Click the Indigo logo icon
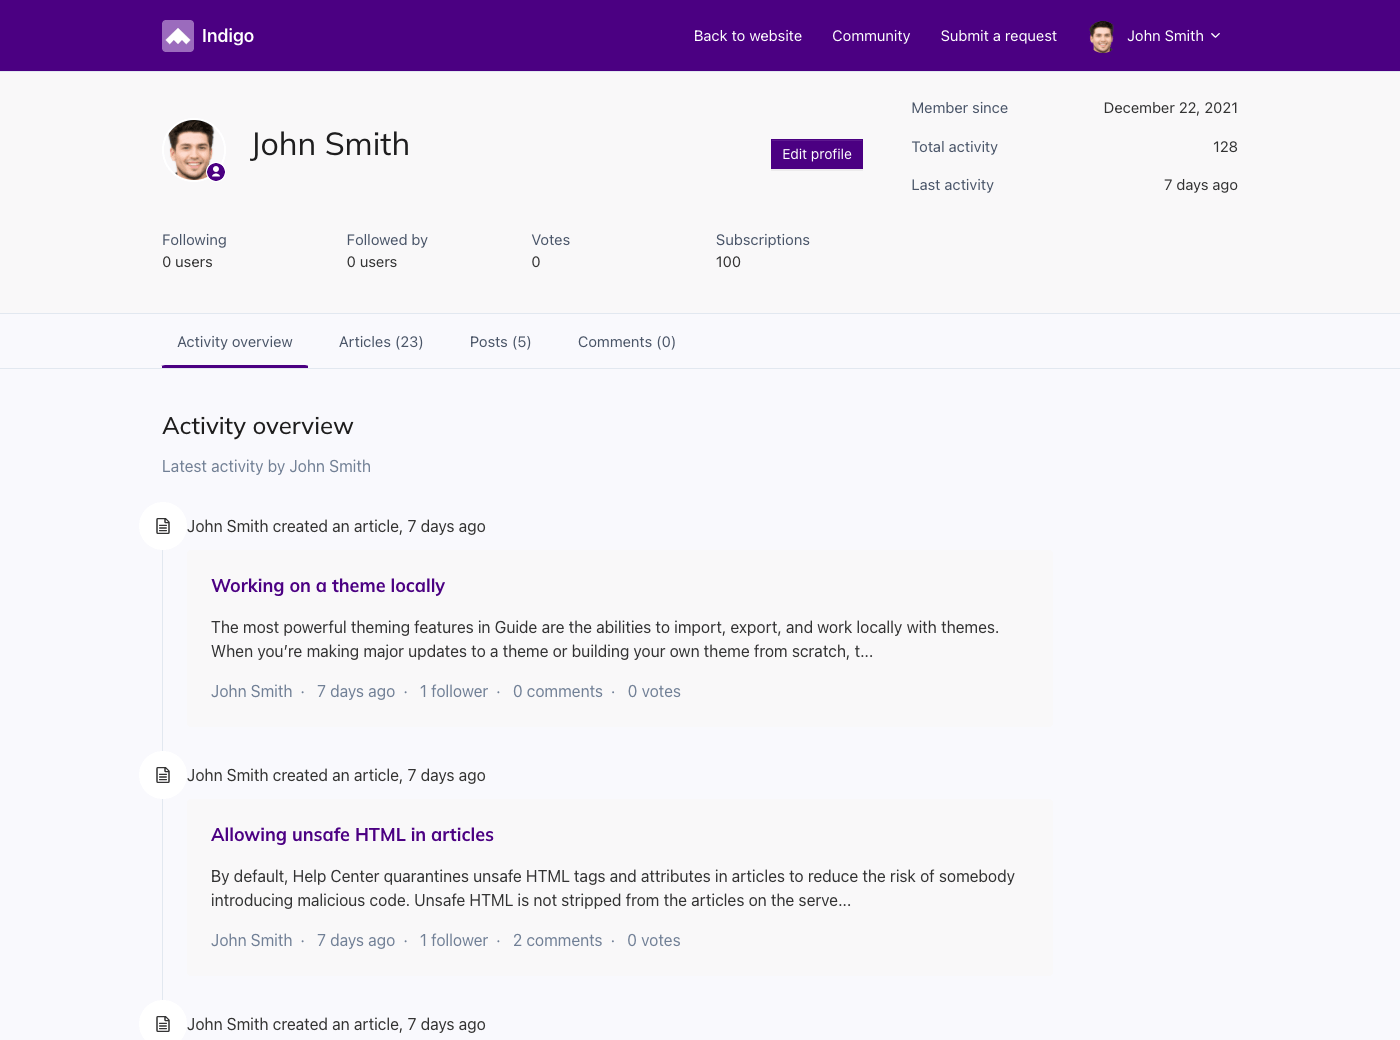1400x1040 pixels. [178, 36]
